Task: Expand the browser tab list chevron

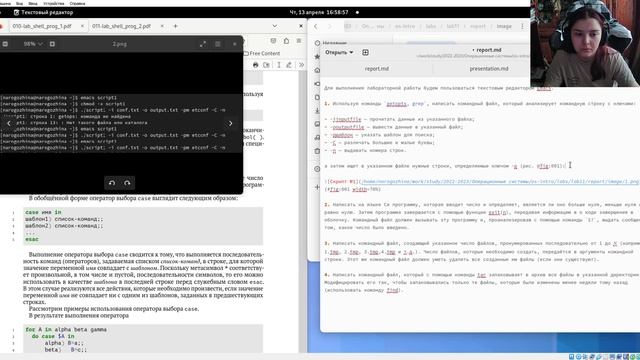Action: click(275, 26)
